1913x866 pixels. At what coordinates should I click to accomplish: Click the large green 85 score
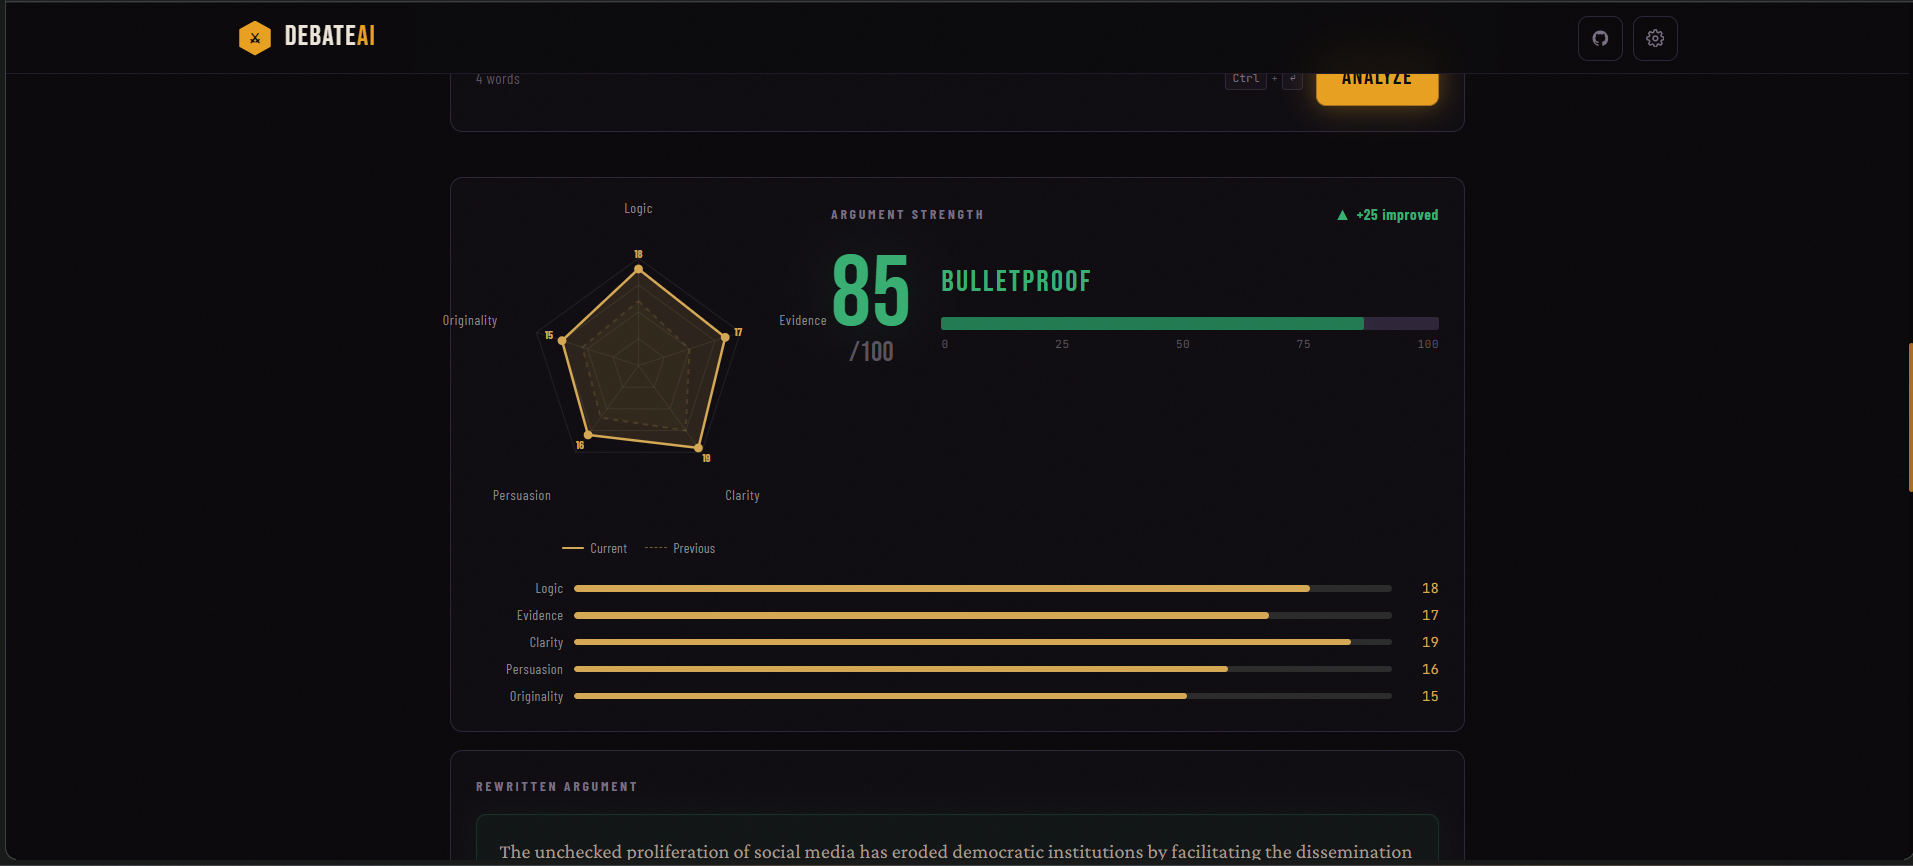[x=871, y=290]
